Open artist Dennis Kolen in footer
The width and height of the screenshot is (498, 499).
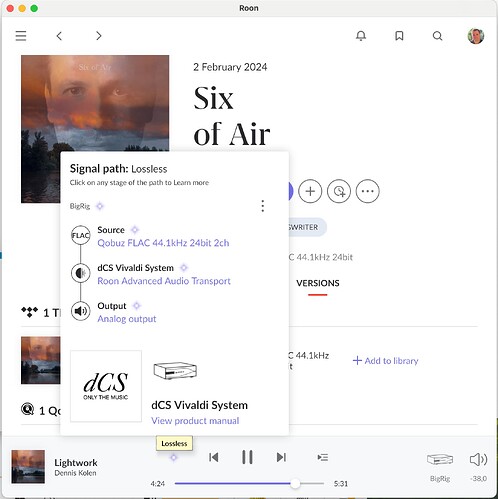click(75, 473)
